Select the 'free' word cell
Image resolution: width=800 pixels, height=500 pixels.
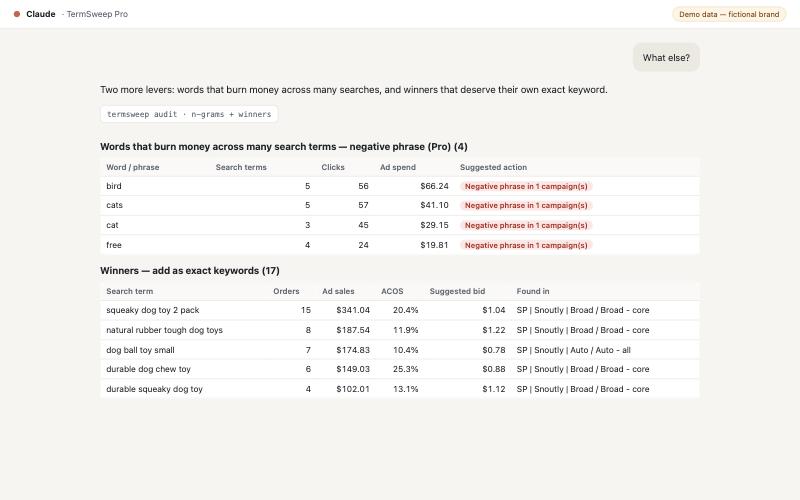tap(114, 245)
